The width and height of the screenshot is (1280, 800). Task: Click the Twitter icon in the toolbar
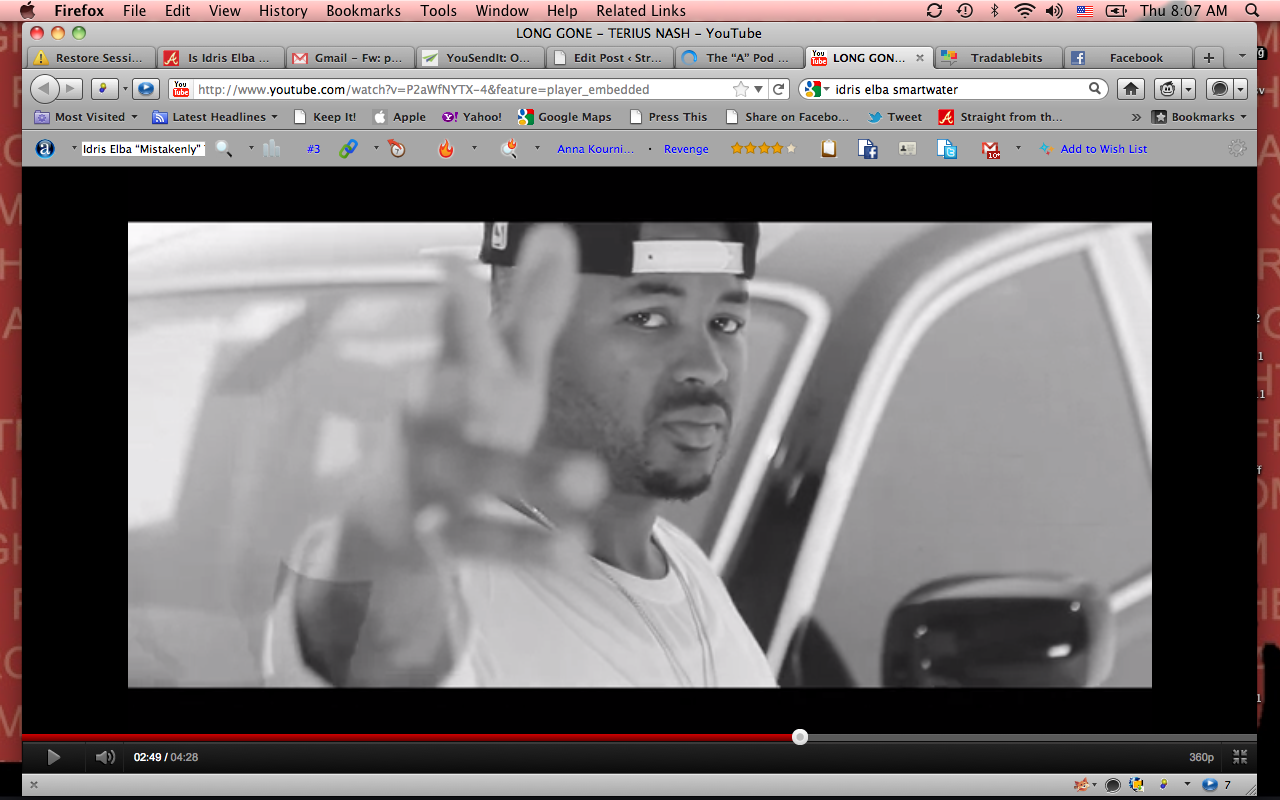point(947,149)
